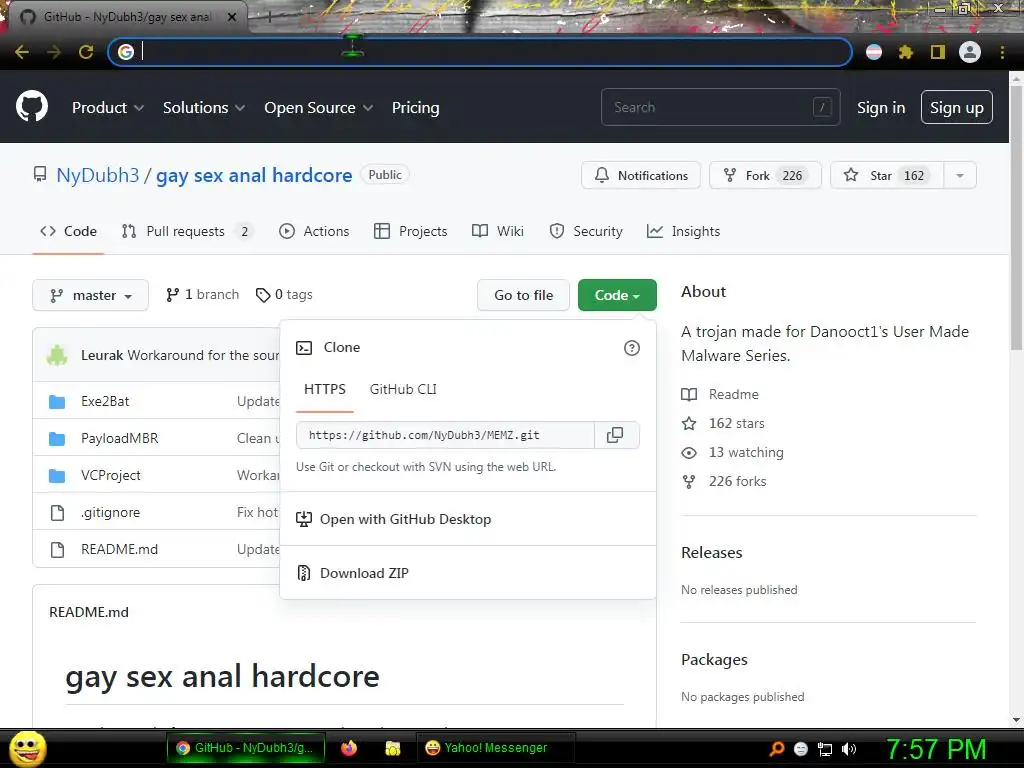The height and width of the screenshot is (768, 1024).
Task: Copy the clone URL to clipboard
Action: coord(615,435)
